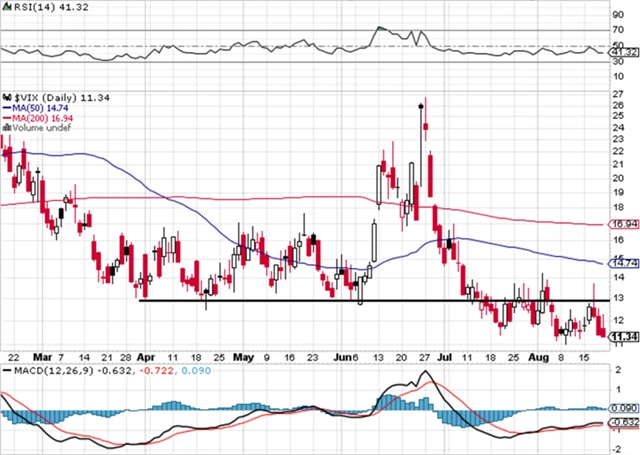The image size is (640, 455).
Task: Click the black horizontal support line at 13
Action: click(300, 300)
